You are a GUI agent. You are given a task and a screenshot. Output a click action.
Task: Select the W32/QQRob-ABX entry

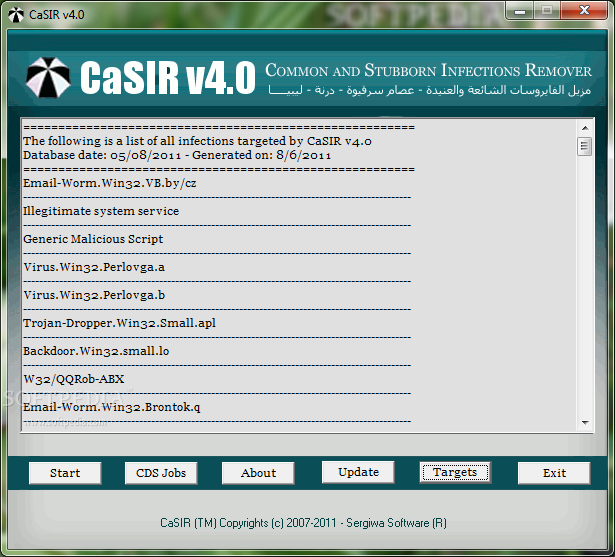[74, 379]
